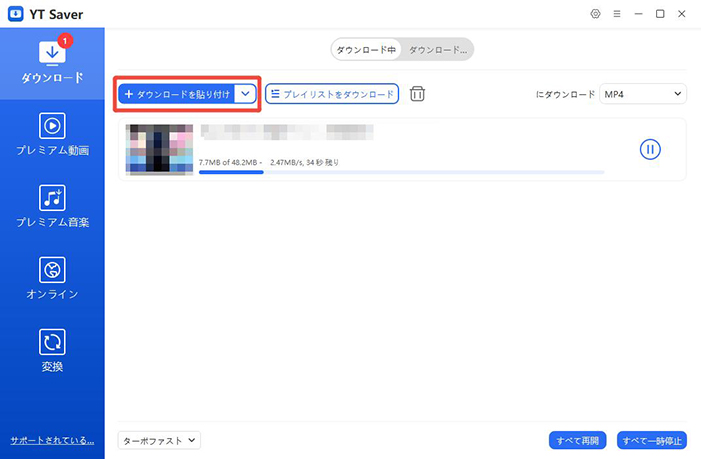Open プレミアム音楽 in the sidebar
This screenshot has height=459, width=701.
click(x=52, y=207)
